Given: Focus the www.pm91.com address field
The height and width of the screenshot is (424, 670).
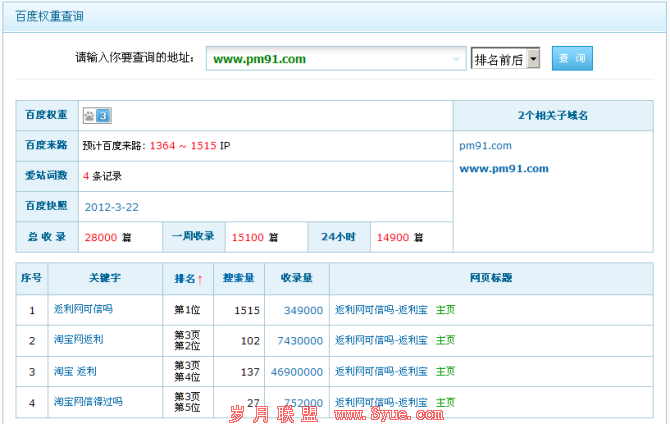Looking at the screenshot, I should point(336,59).
